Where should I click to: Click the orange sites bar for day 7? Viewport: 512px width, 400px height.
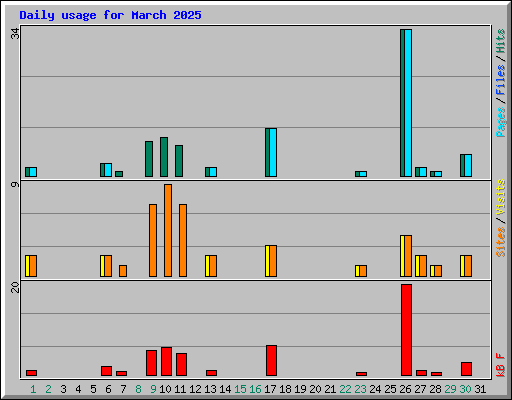(123, 271)
